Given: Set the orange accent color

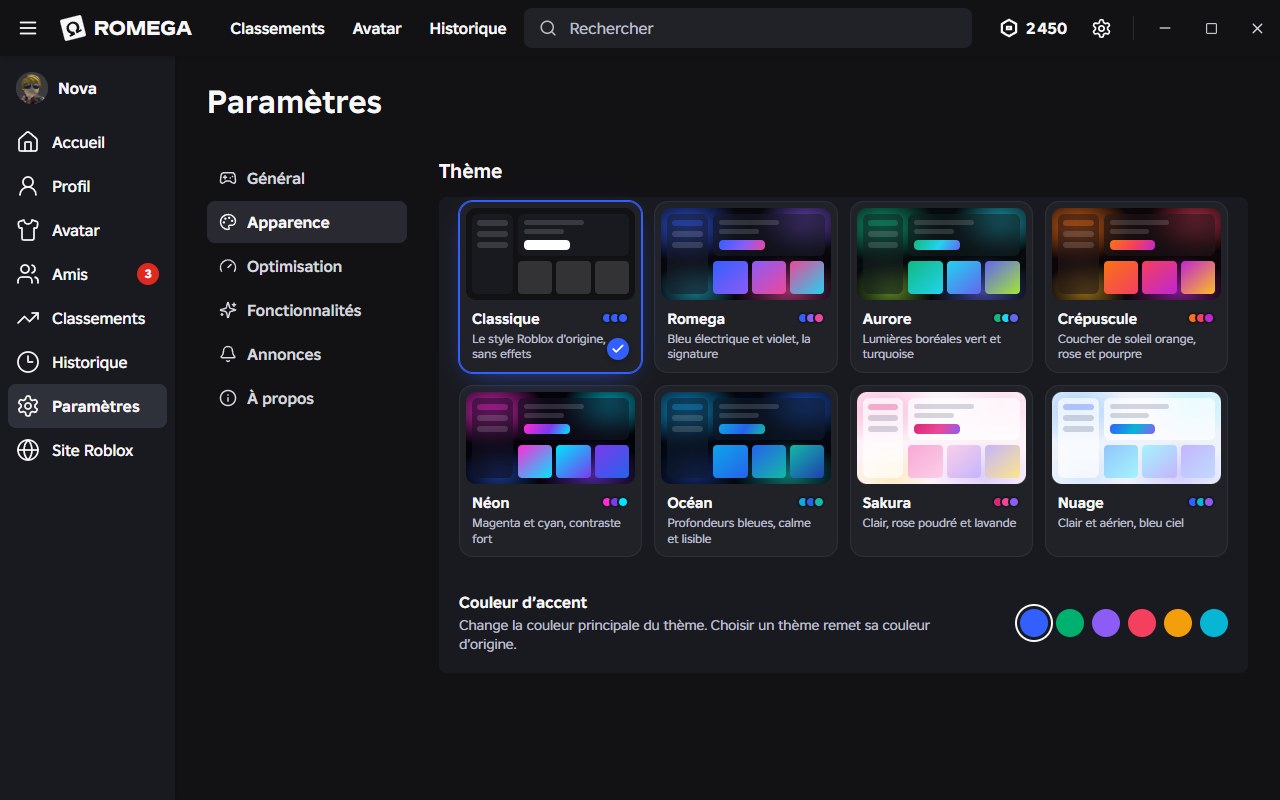Looking at the screenshot, I should click(x=1178, y=623).
